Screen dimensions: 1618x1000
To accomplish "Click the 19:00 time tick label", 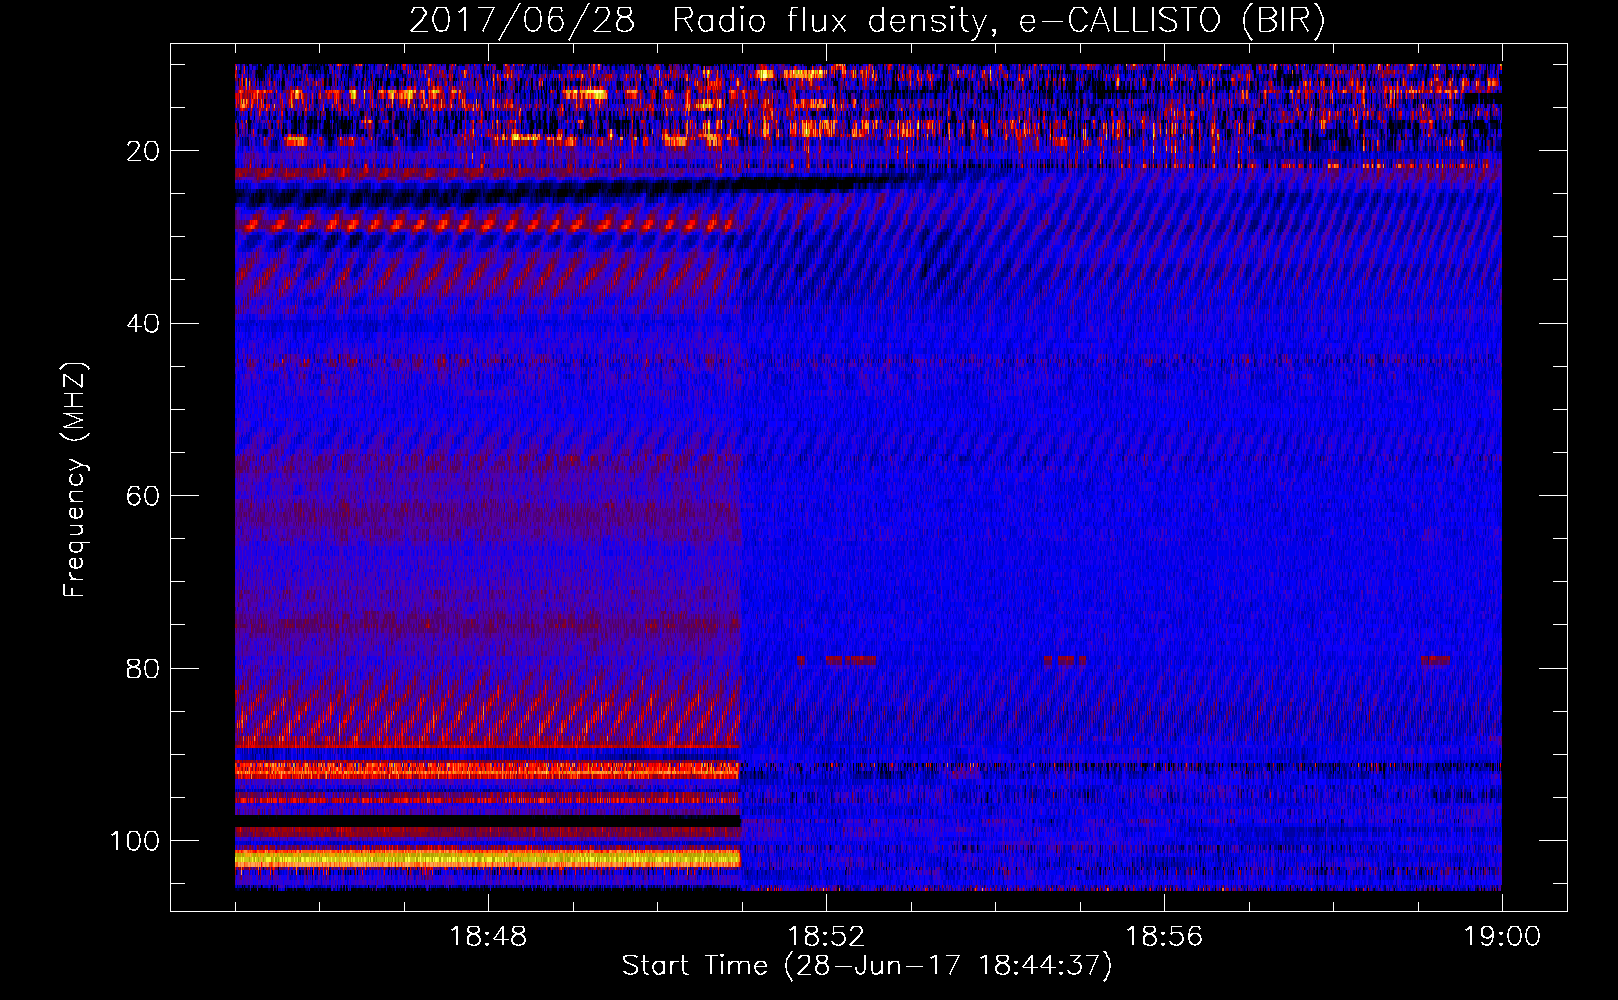I will click(x=1502, y=937).
